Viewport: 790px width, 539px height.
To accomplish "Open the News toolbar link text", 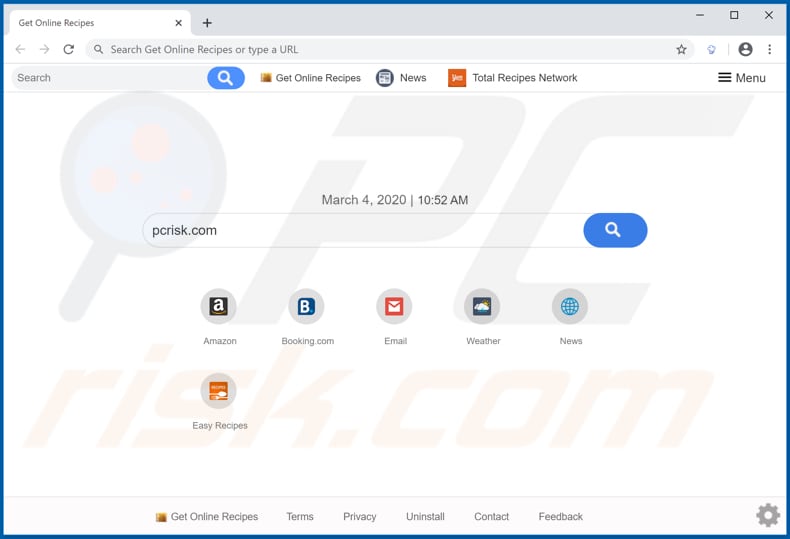I will coord(413,78).
